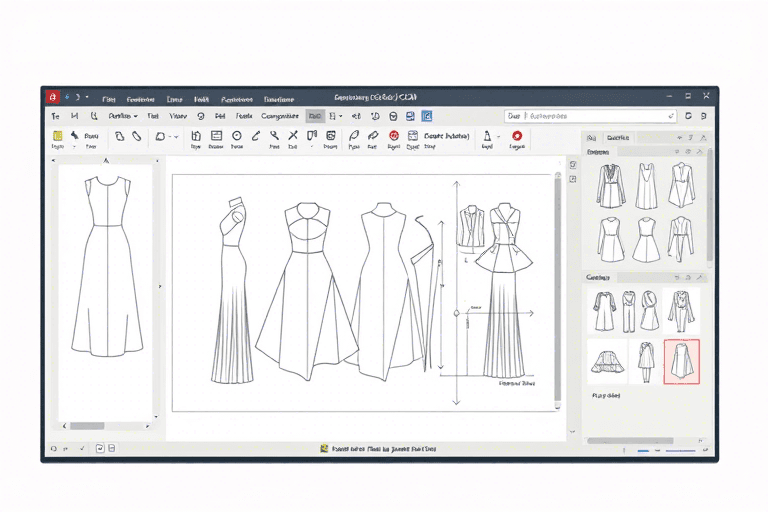Click the circular clock icon in toolbar
The image size is (768, 512).
tap(237, 135)
